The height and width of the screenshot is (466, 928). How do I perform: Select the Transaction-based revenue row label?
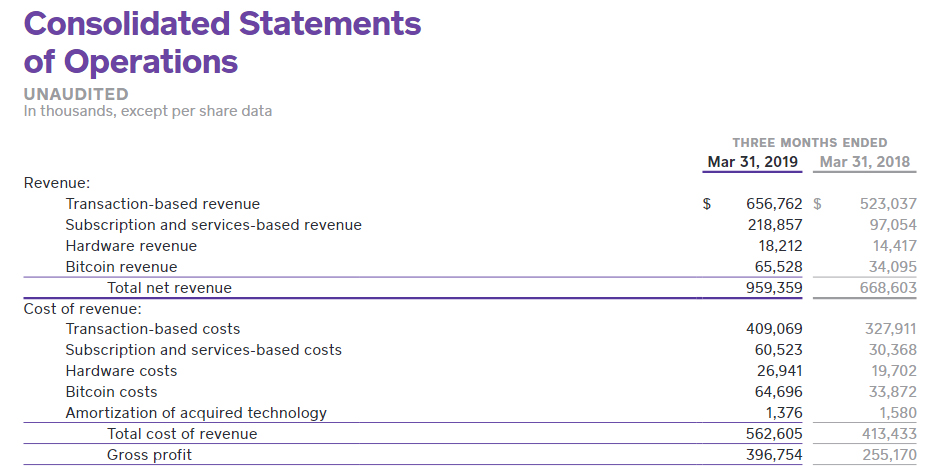coord(162,204)
